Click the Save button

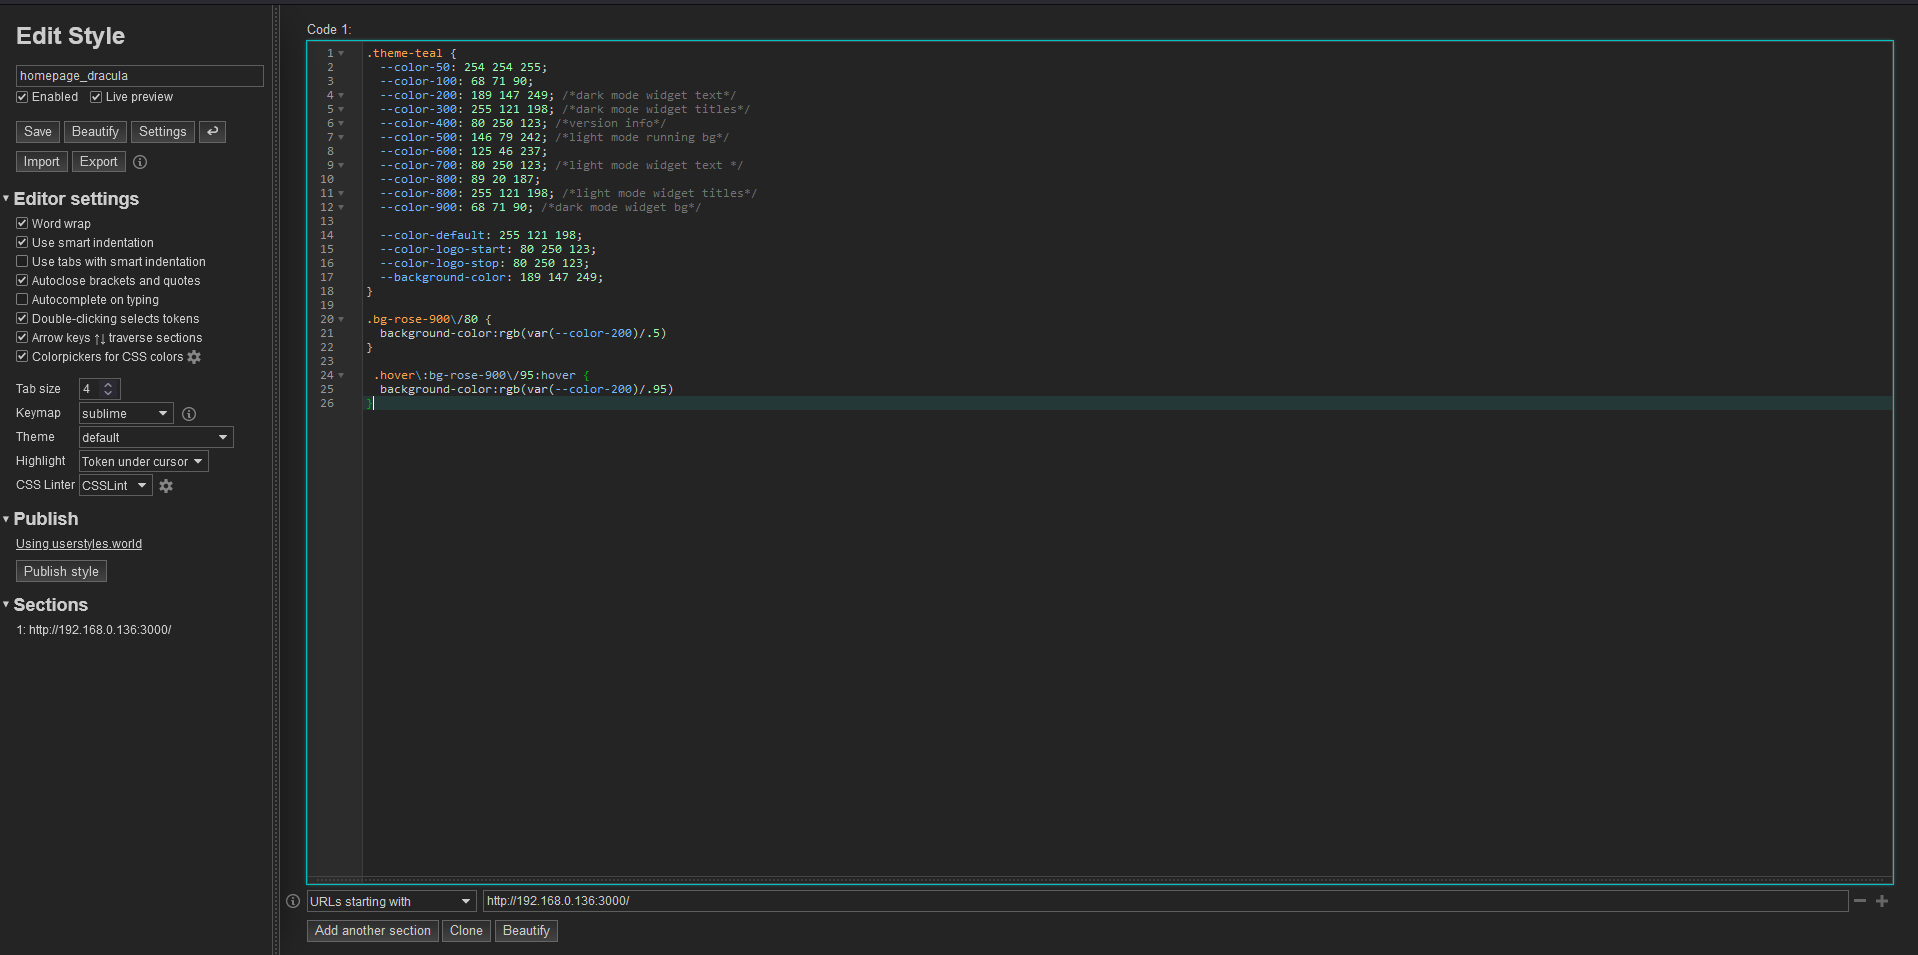tap(37, 131)
